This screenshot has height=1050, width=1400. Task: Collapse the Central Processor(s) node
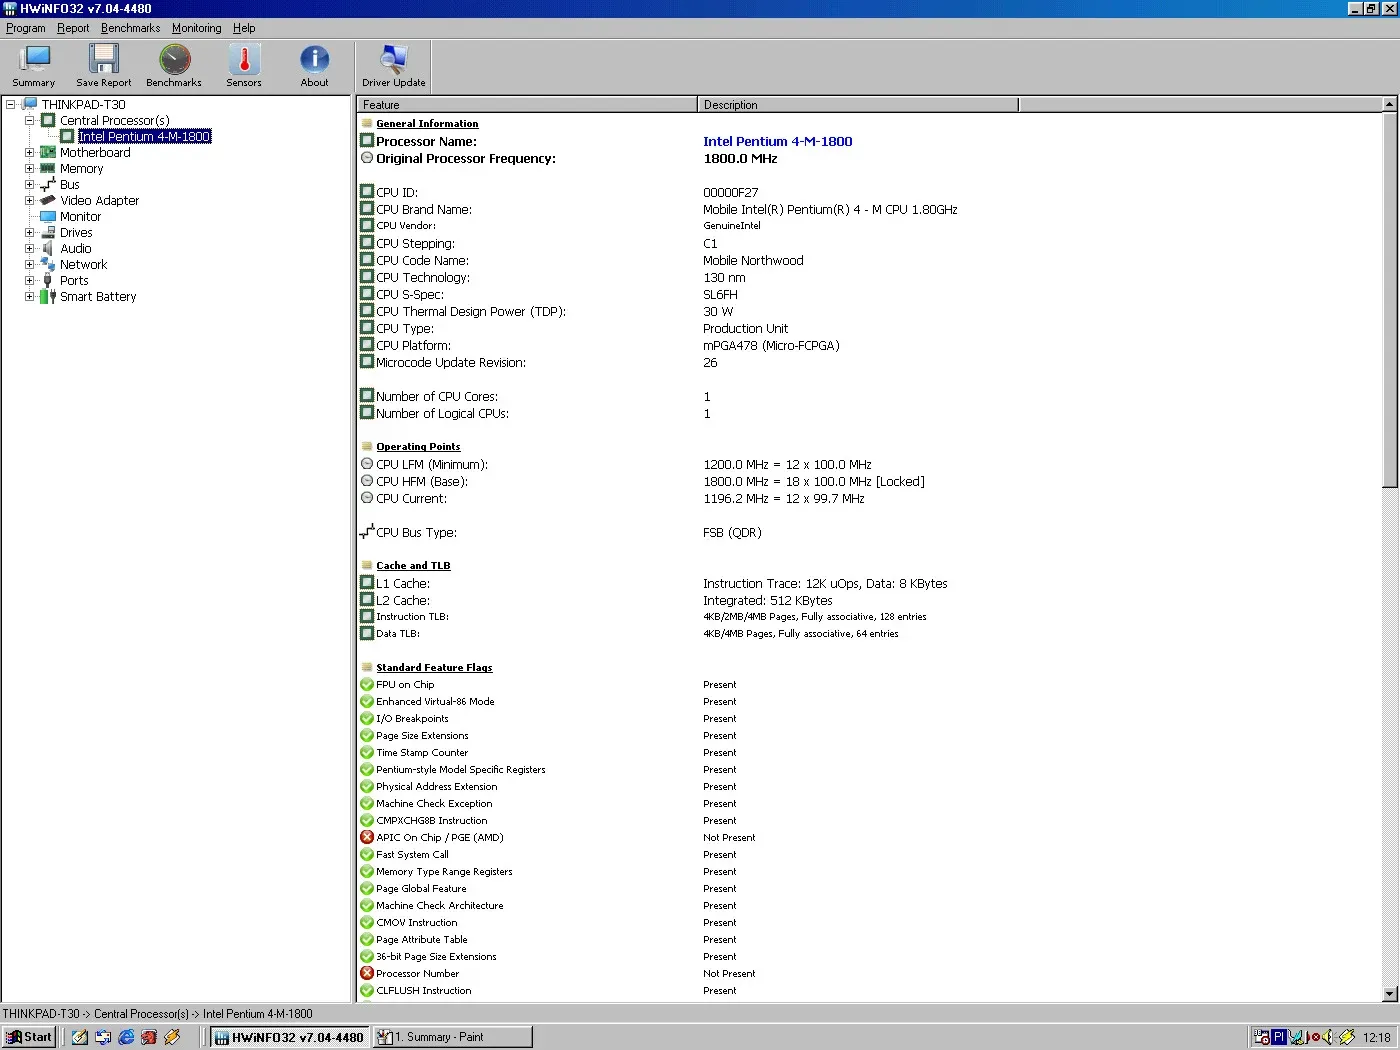[29, 120]
